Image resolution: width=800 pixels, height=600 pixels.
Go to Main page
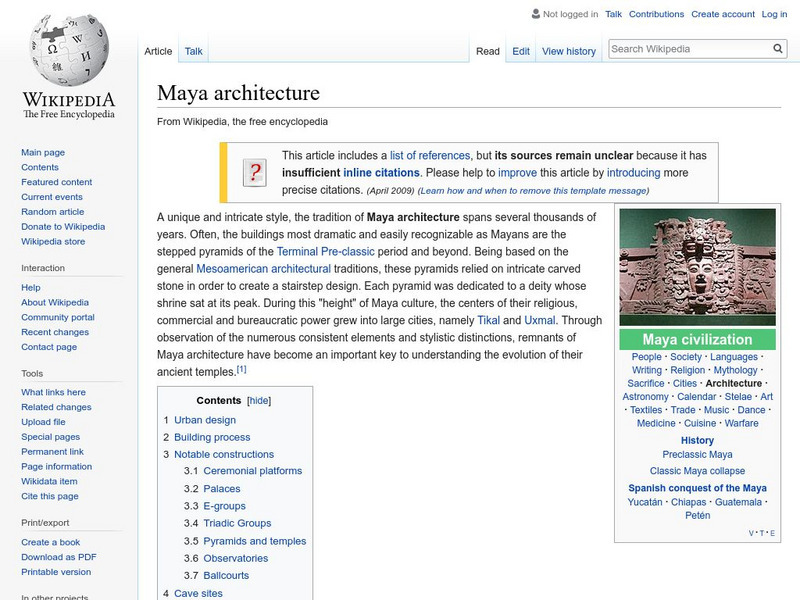(43, 152)
